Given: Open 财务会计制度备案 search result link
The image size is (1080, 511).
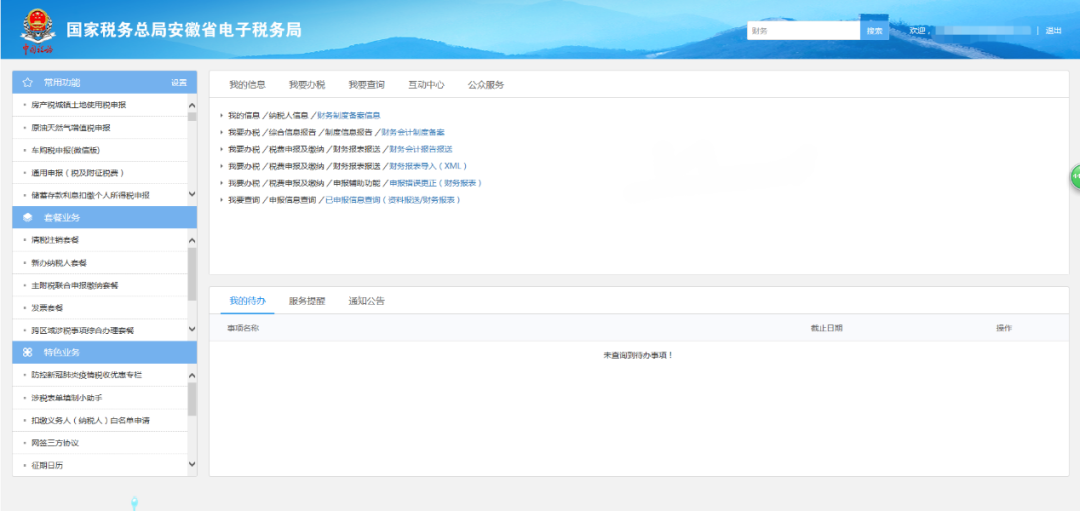Looking at the screenshot, I should [413, 132].
